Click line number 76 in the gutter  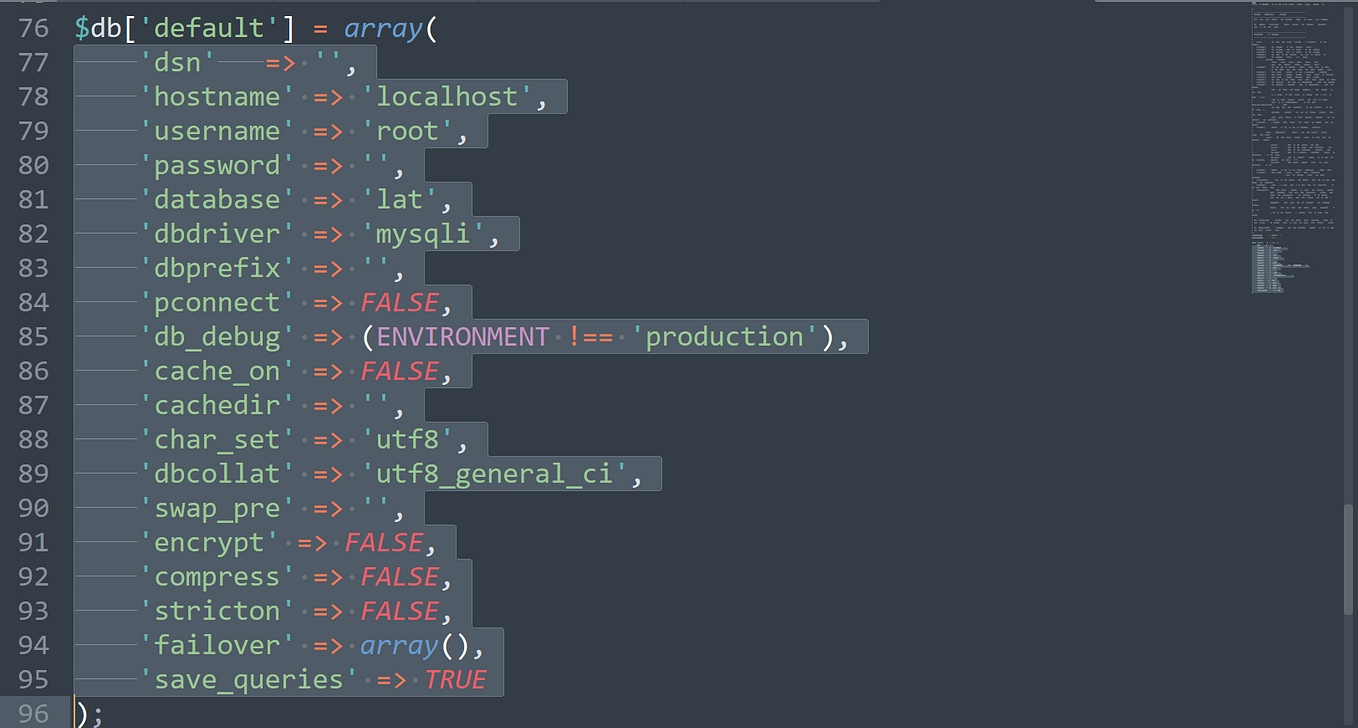[x=33, y=28]
